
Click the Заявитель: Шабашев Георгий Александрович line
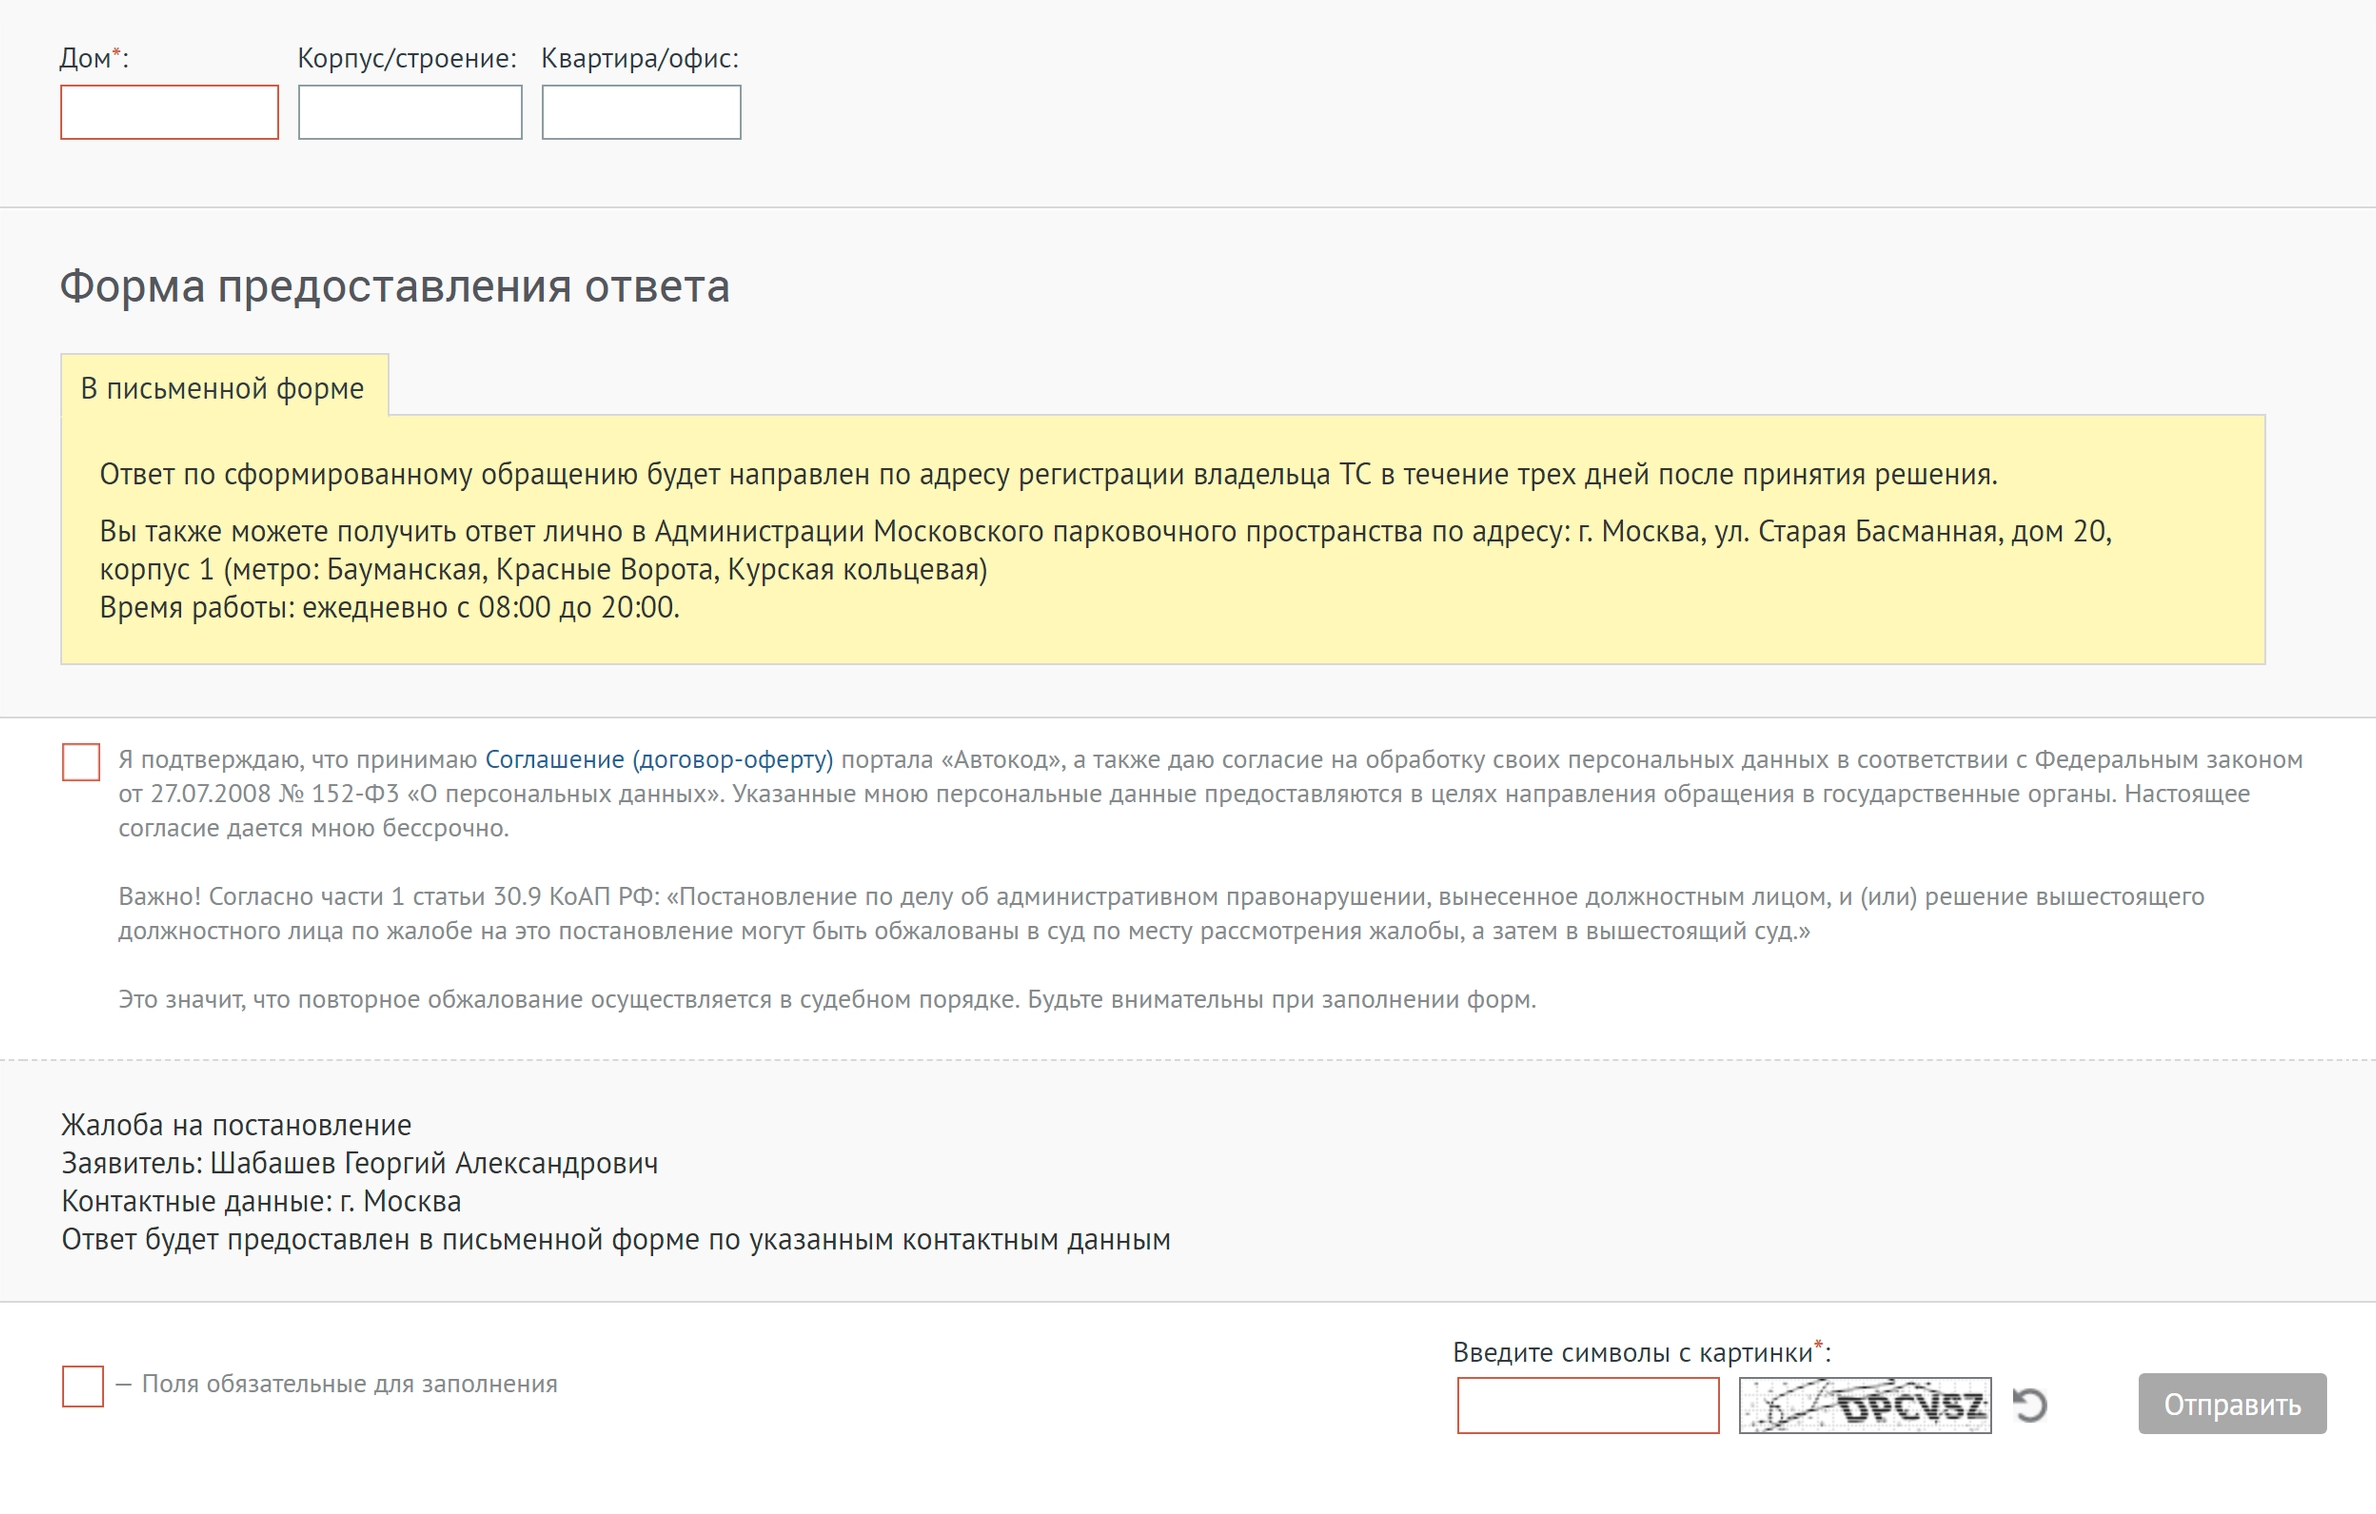[x=360, y=1164]
